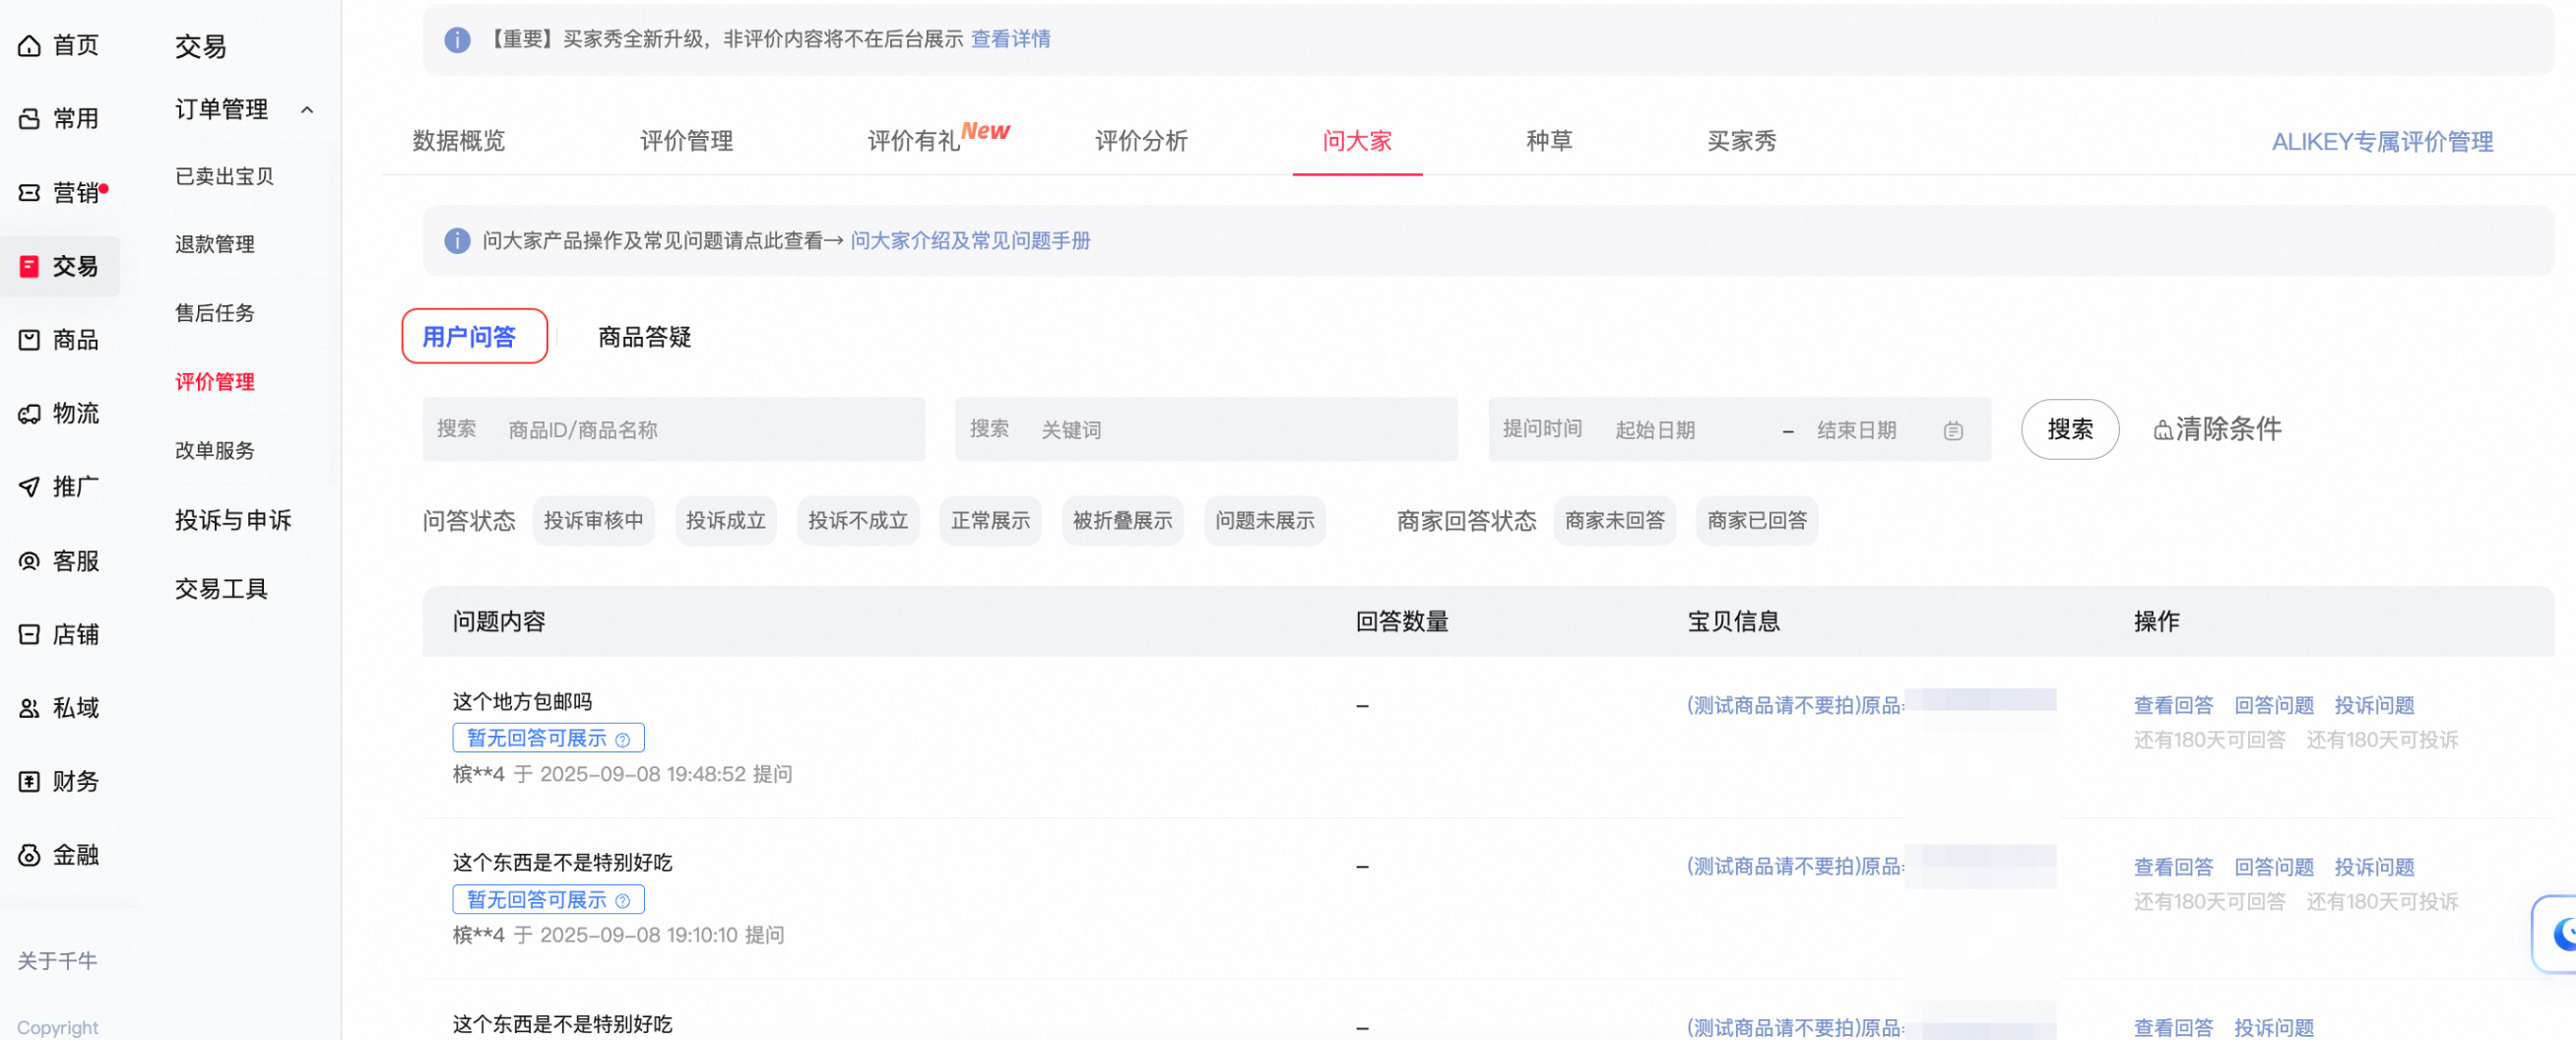Screen dimensions: 2576x1040
Task: Switch to the 评价管理 top tab
Action: coord(686,141)
